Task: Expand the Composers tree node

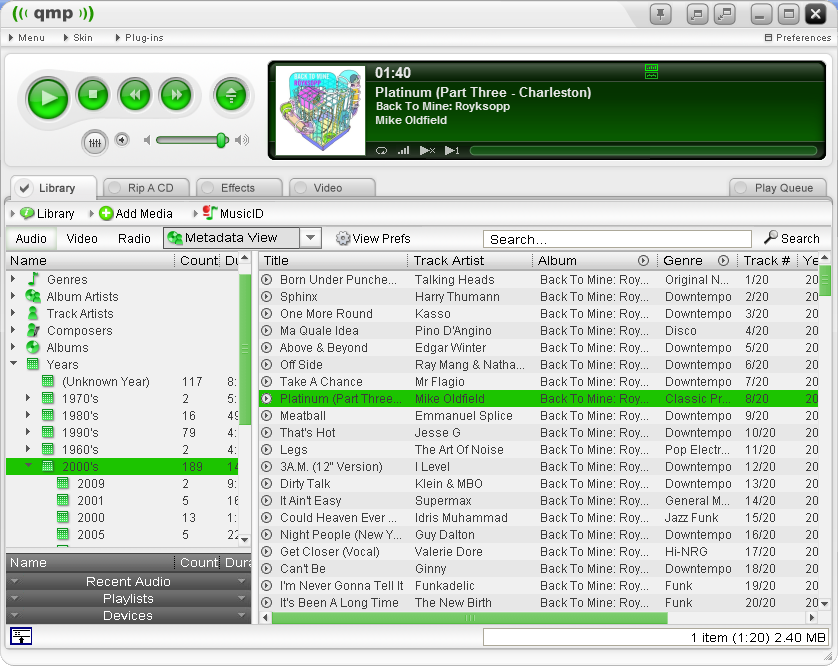Action: (x=13, y=330)
